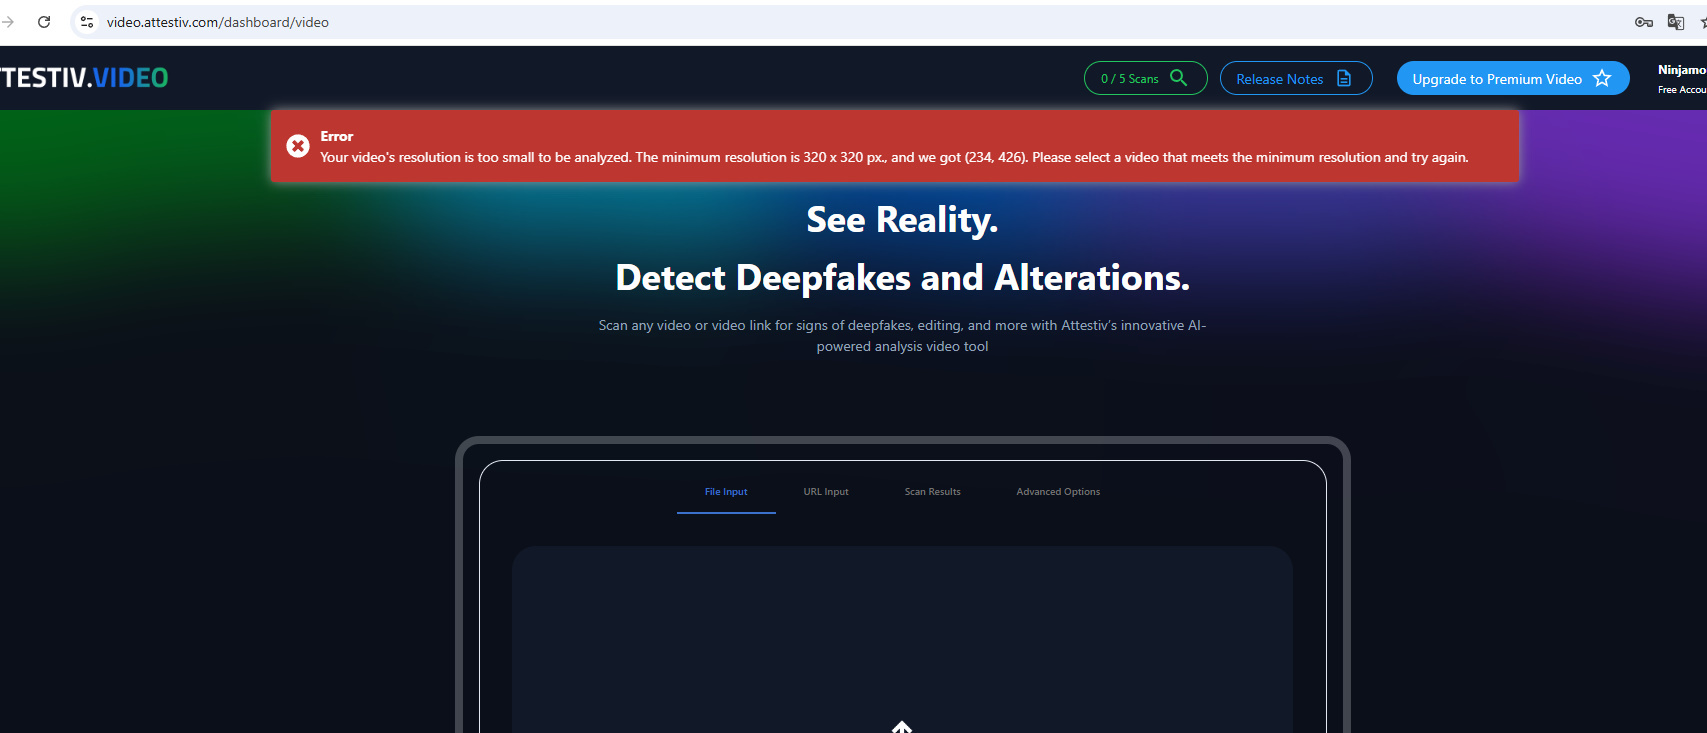1707x733 pixels.
Task: Click the dark video file drop zone
Action: pos(902,630)
